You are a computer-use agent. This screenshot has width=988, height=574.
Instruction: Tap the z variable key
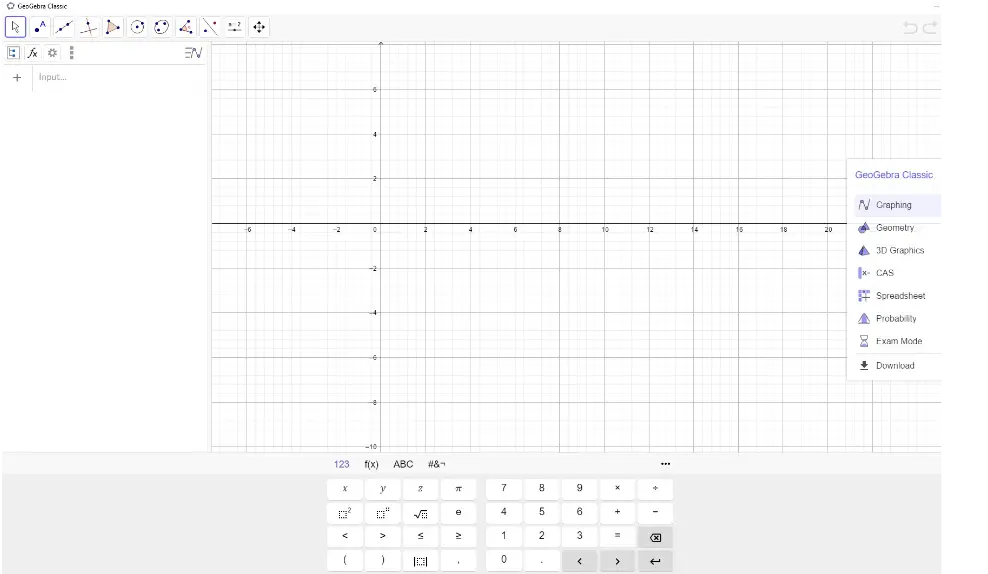pyautogui.click(x=420, y=488)
